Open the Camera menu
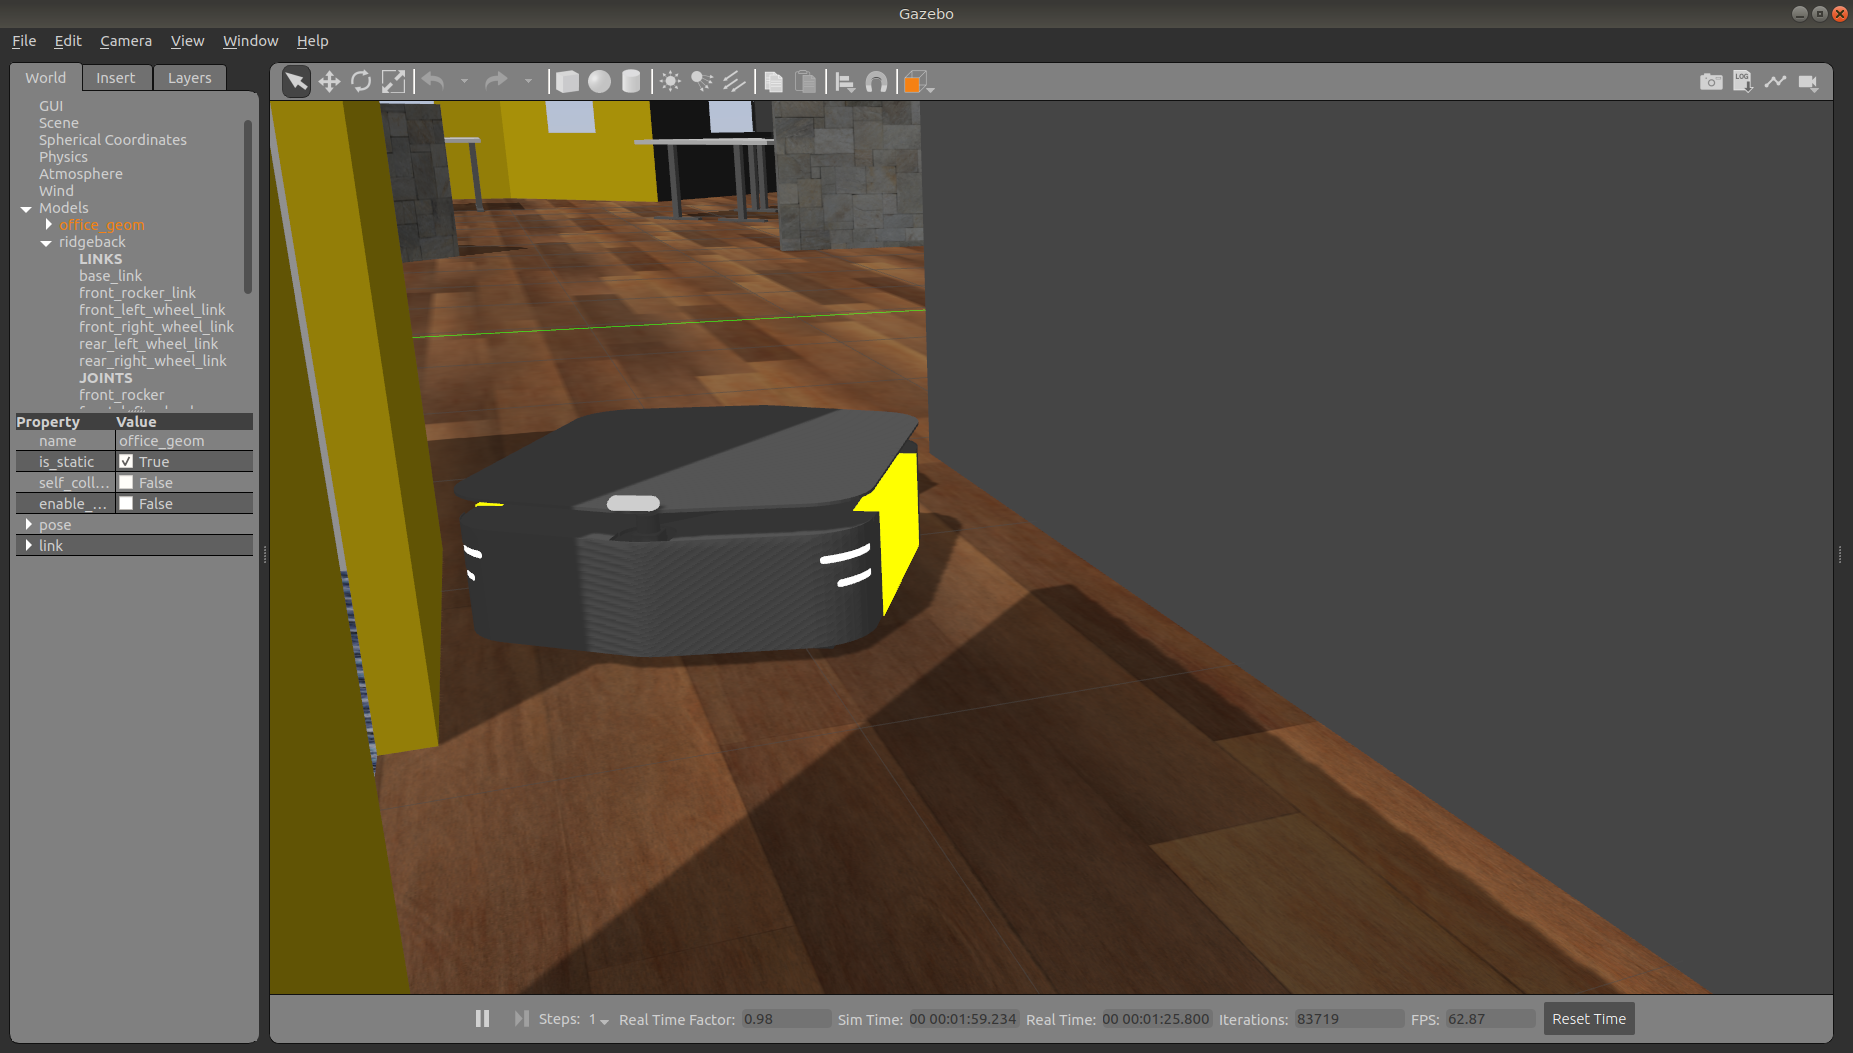 point(126,41)
